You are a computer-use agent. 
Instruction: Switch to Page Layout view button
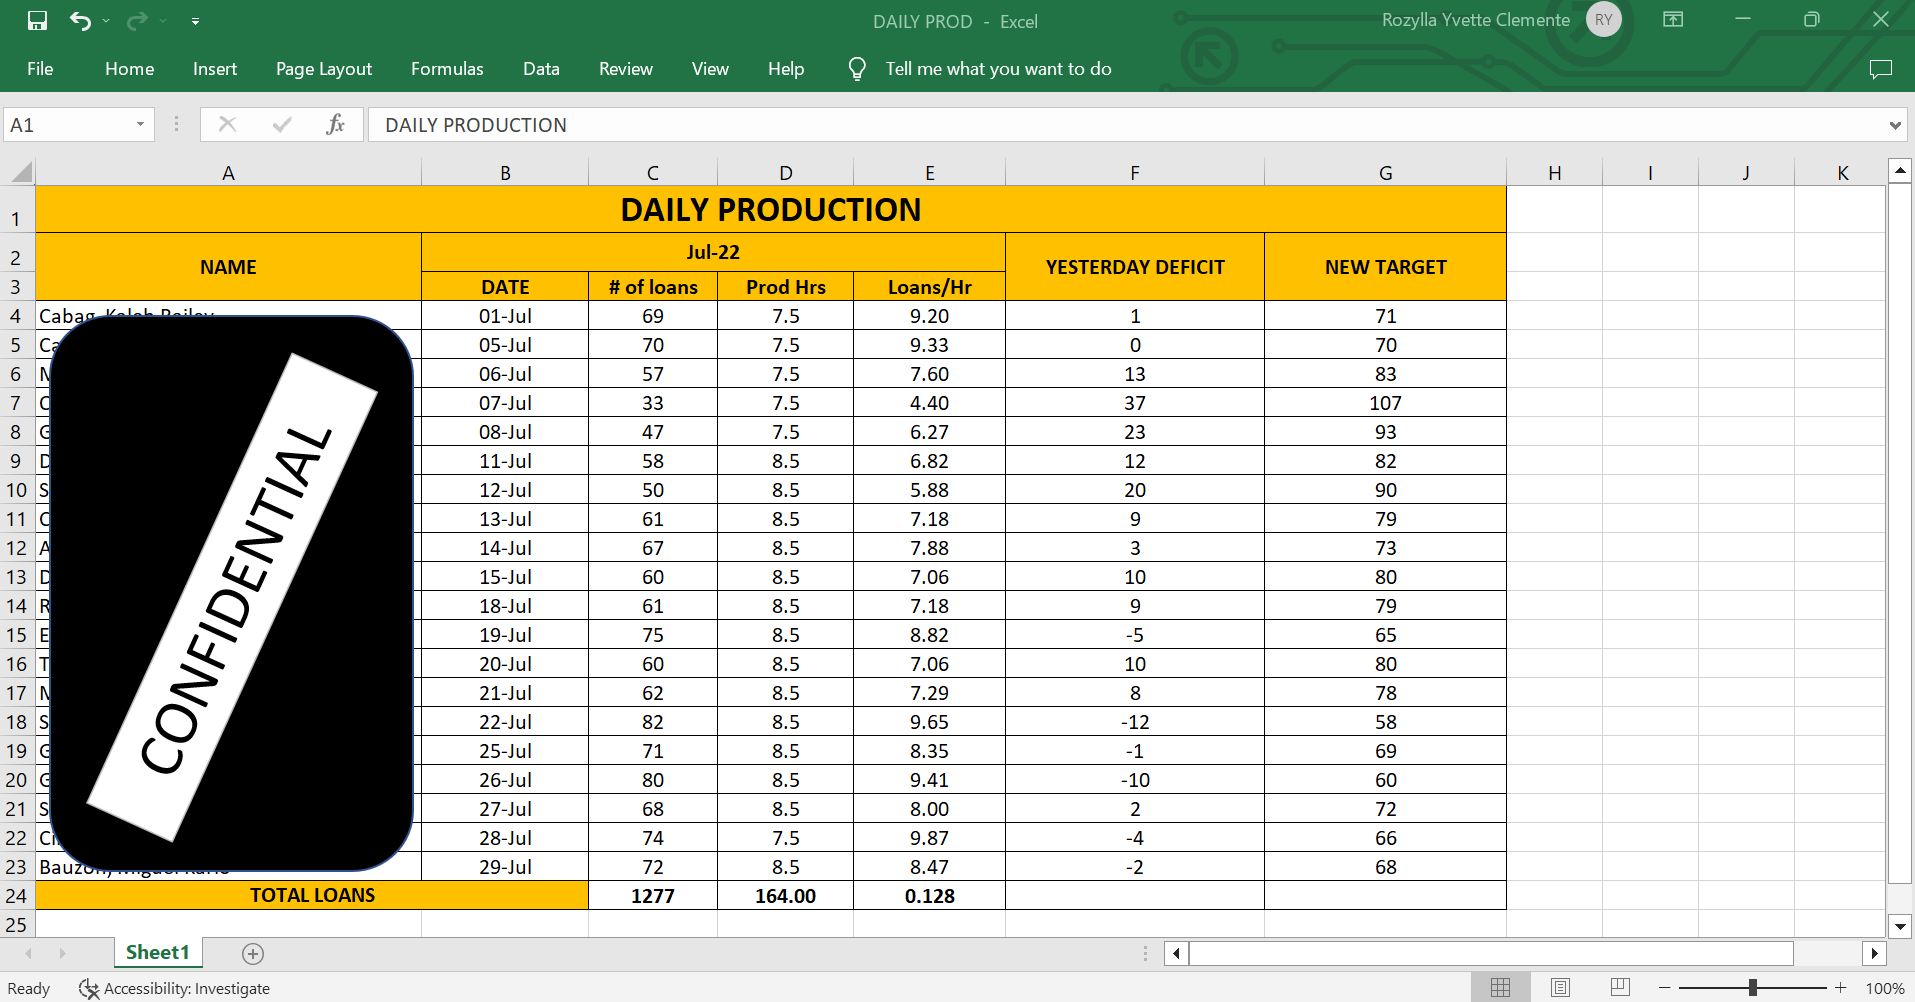point(1560,988)
